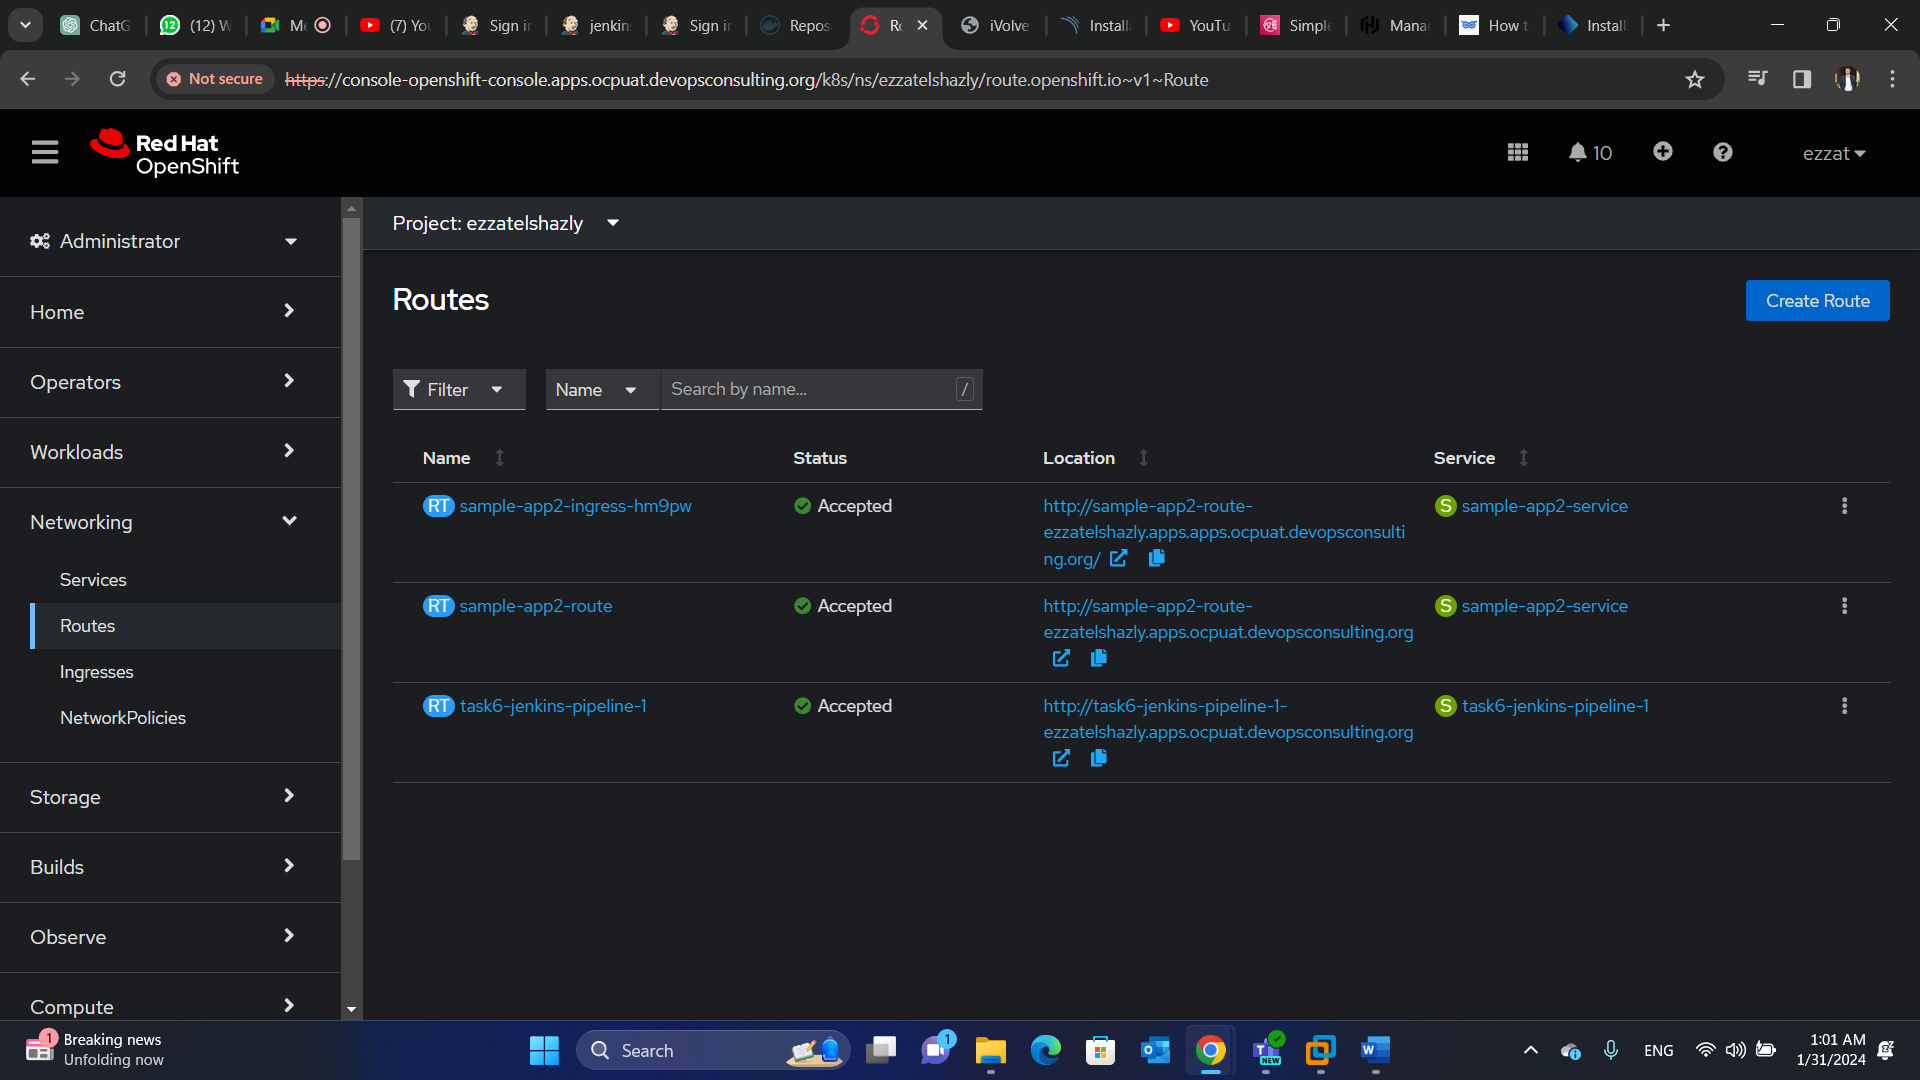Open kebab menu for sample-app2-route row
Image resolution: width=1920 pixels, height=1080 pixels.
[1844, 606]
